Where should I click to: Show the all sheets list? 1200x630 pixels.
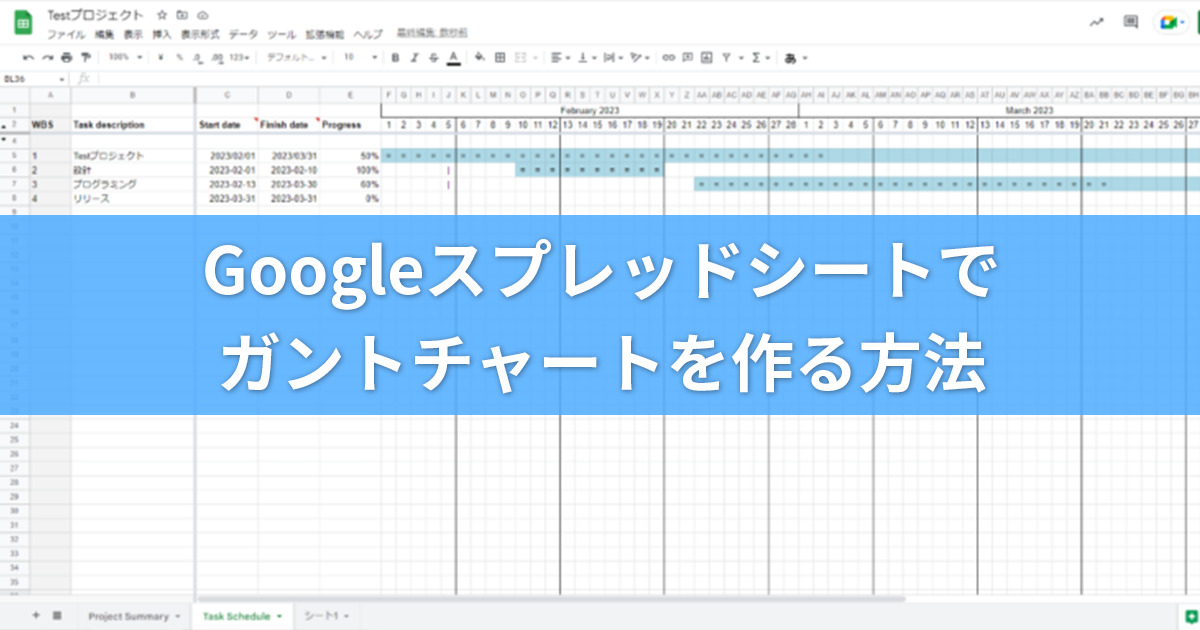pos(56,615)
